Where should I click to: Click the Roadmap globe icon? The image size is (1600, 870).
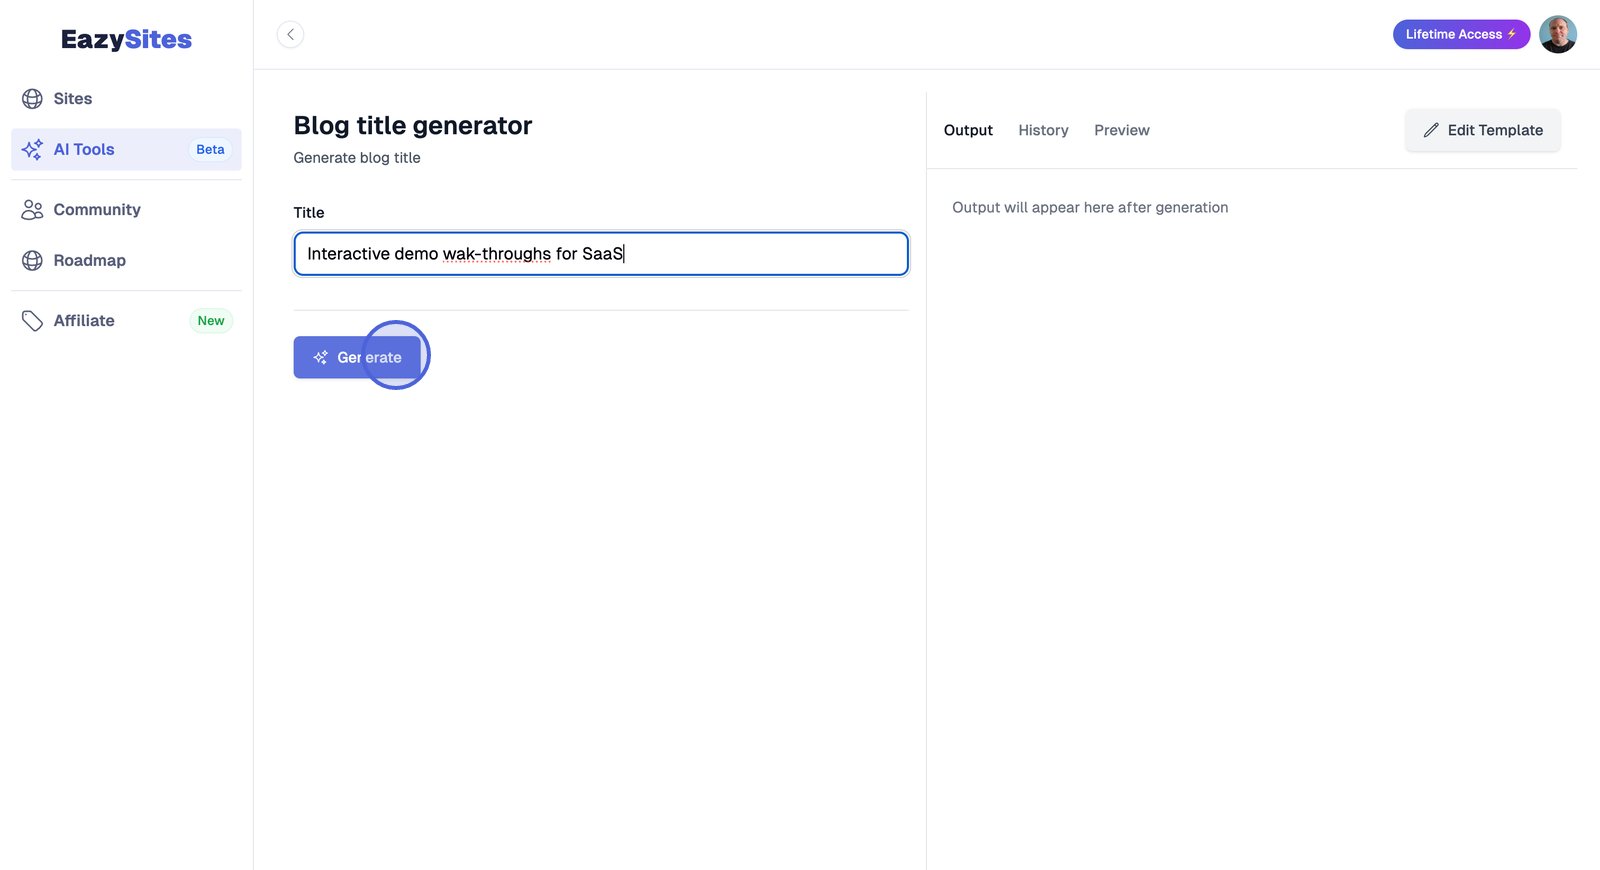[32, 261]
